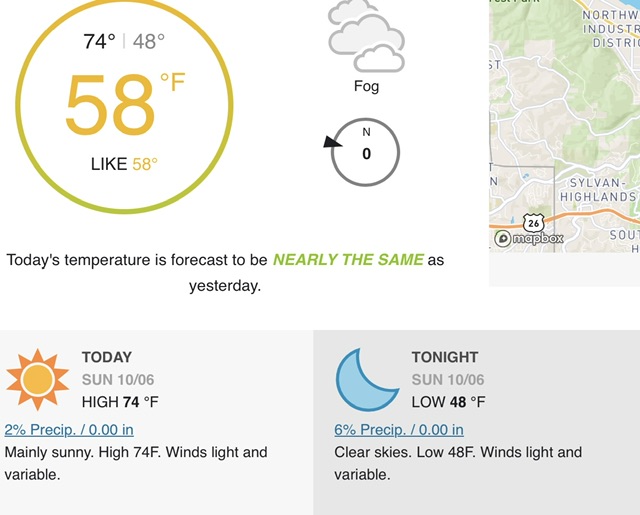
Task: Click the 48° low temperature in circle
Action: (149, 41)
